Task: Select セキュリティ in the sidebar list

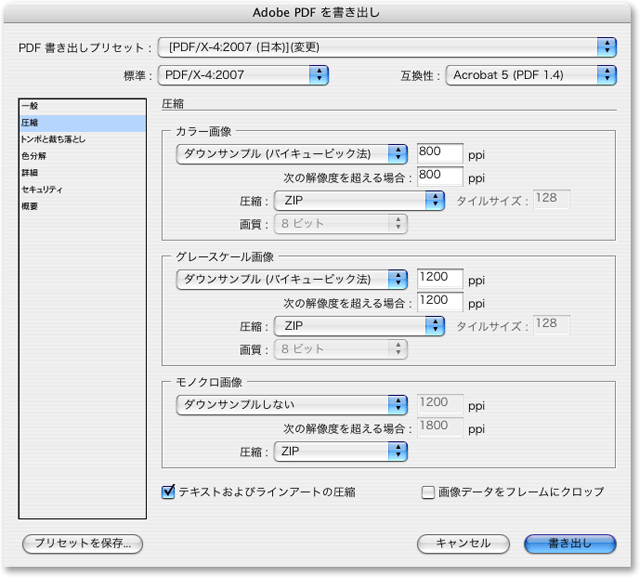Action: [x=42, y=189]
